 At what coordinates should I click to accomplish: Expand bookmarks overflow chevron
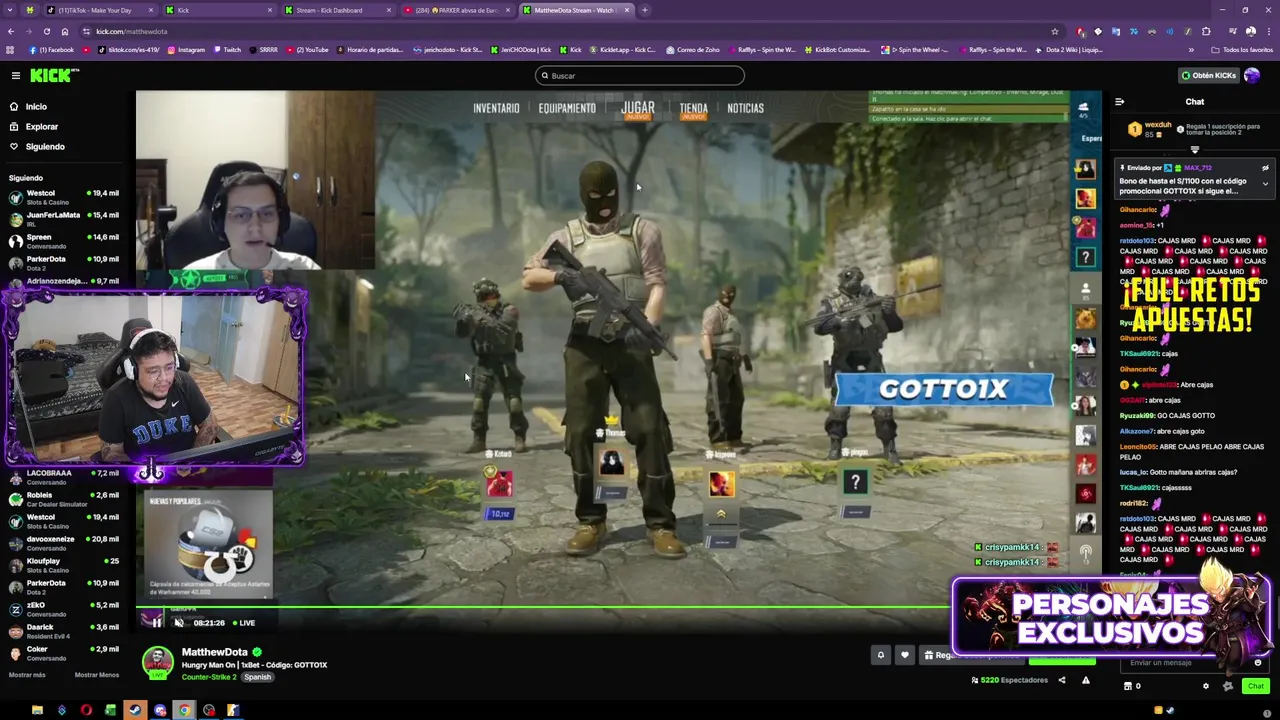pos(1191,49)
